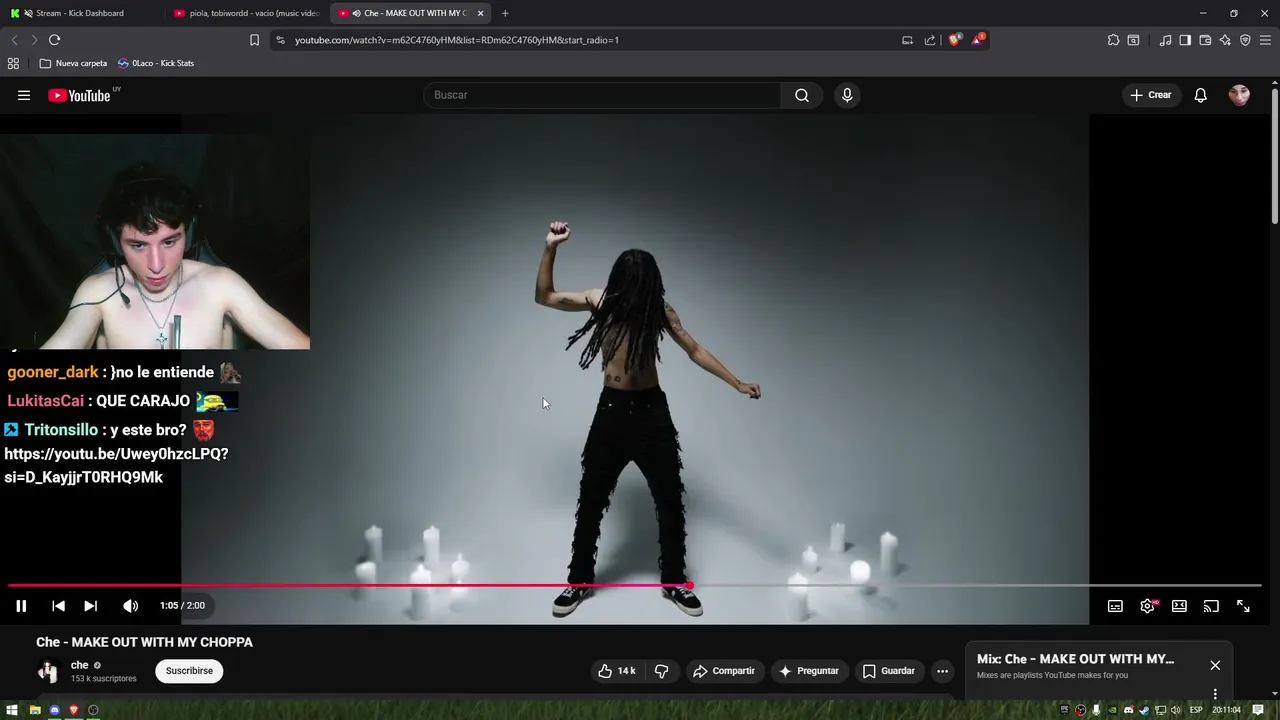Skip to the previous video
The width and height of the screenshot is (1280, 720).
[58, 606]
